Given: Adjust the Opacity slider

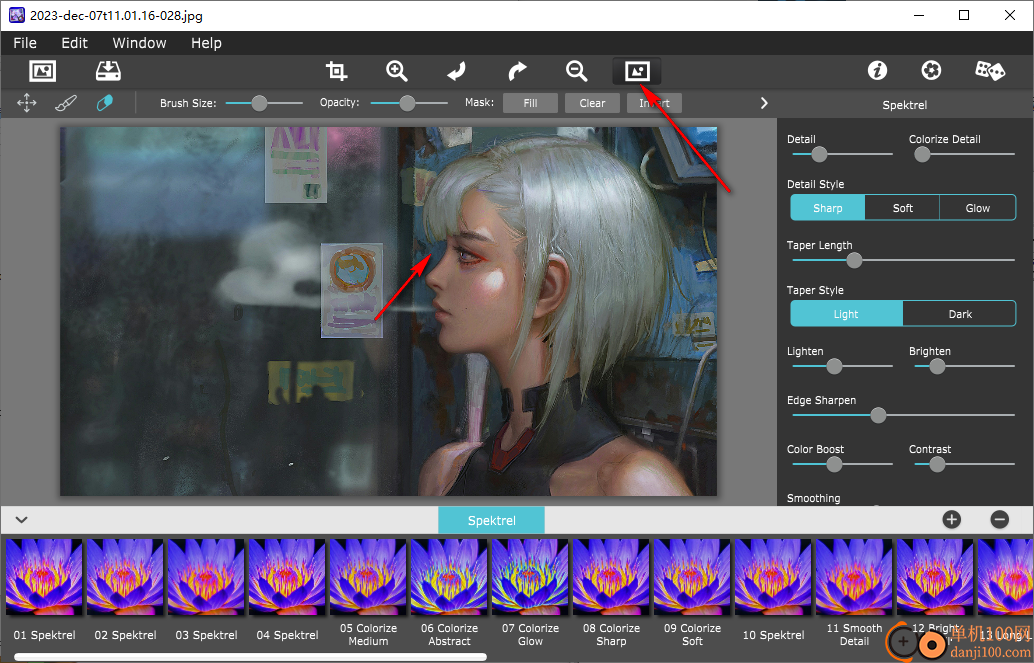Looking at the screenshot, I should (x=409, y=103).
